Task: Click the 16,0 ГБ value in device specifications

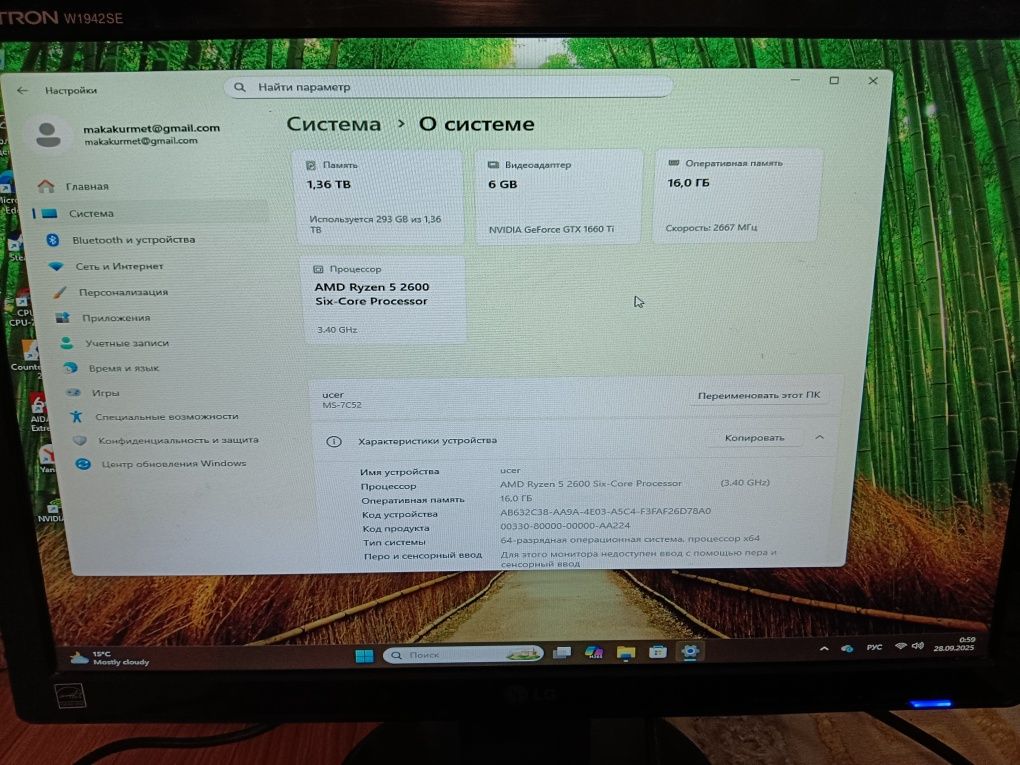Action: click(516, 498)
